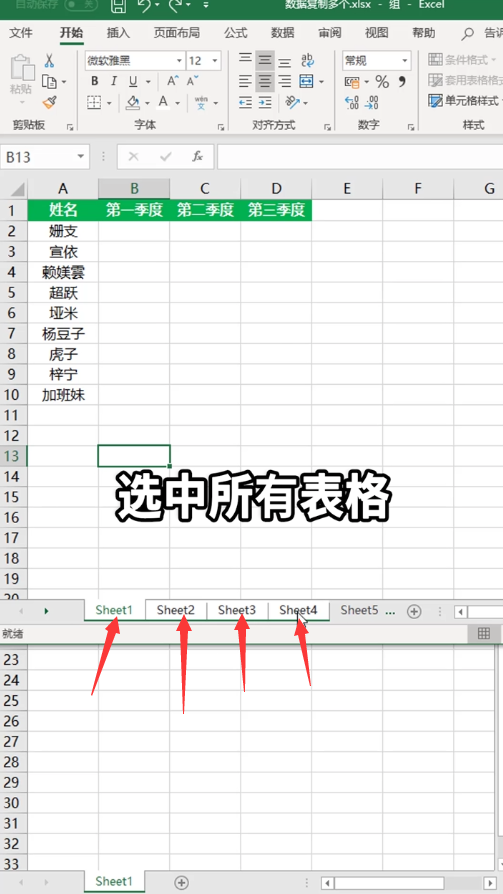The height and width of the screenshot is (894, 503).
Task: Increase font size with the larger A
Action: (x=173, y=81)
